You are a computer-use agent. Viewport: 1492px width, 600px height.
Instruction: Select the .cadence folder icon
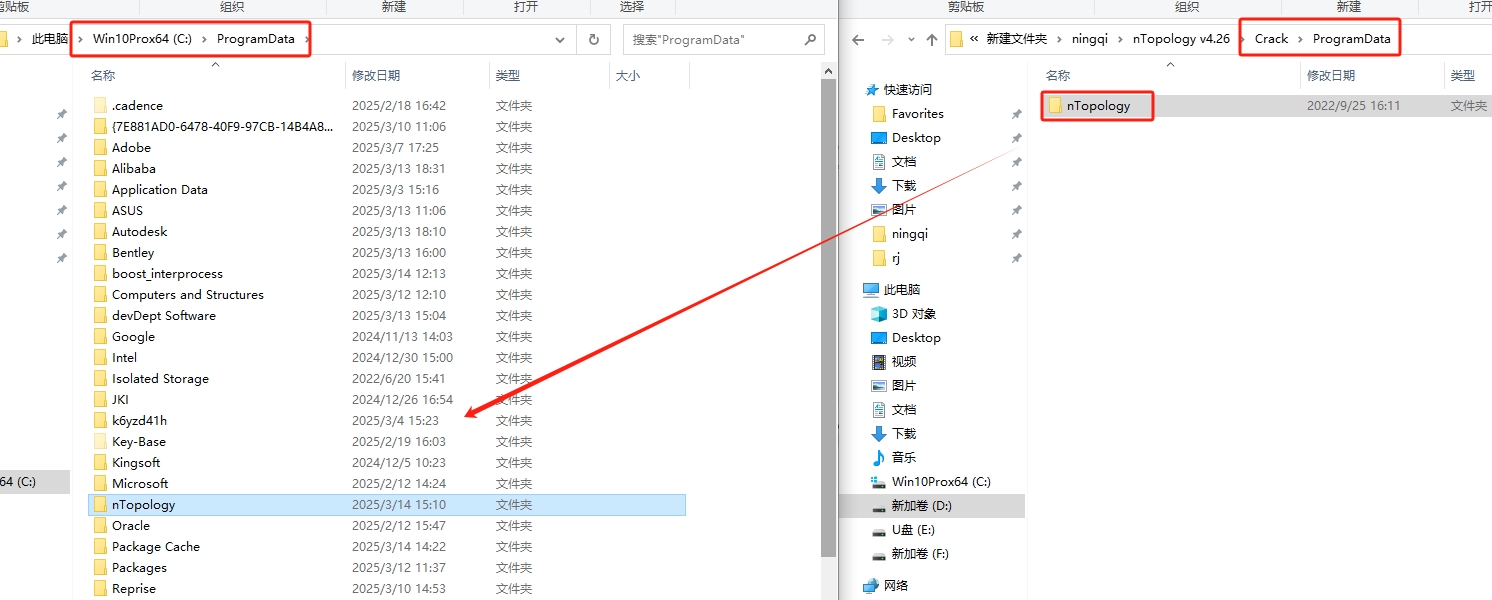click(99, 105)
